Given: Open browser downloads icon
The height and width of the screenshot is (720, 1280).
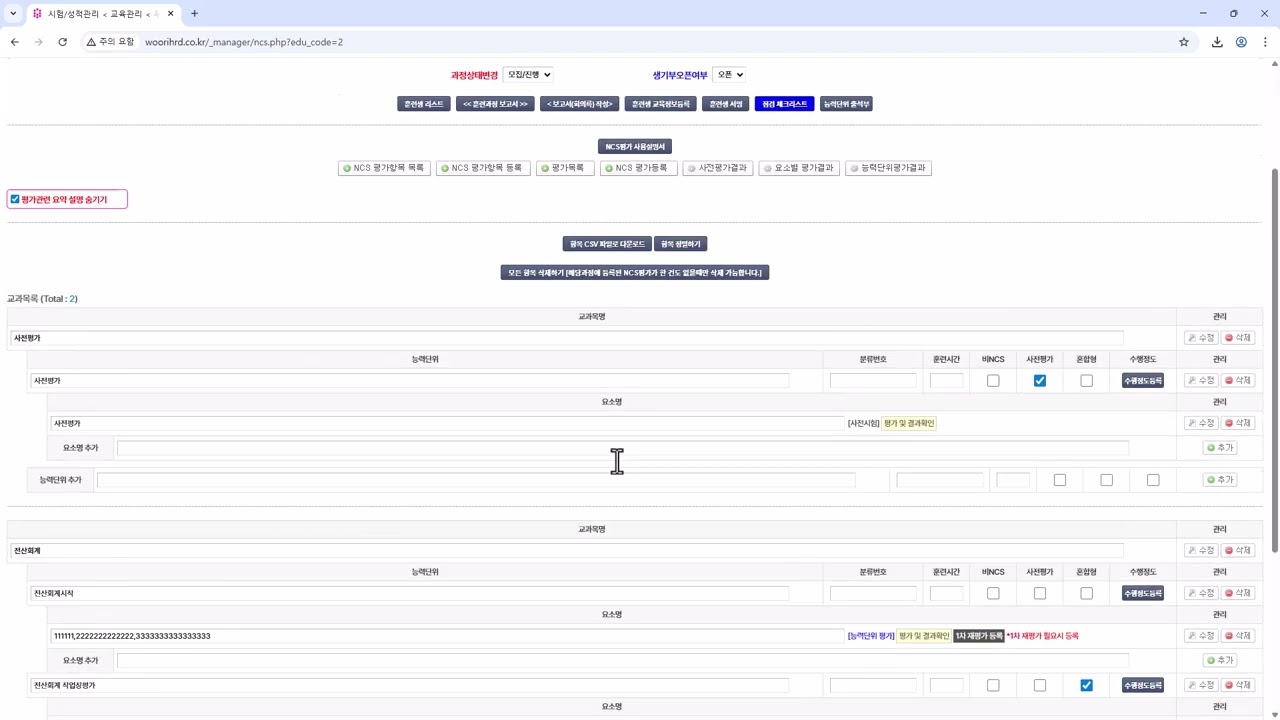Looking at the screenshot, I should point(1217,42).
